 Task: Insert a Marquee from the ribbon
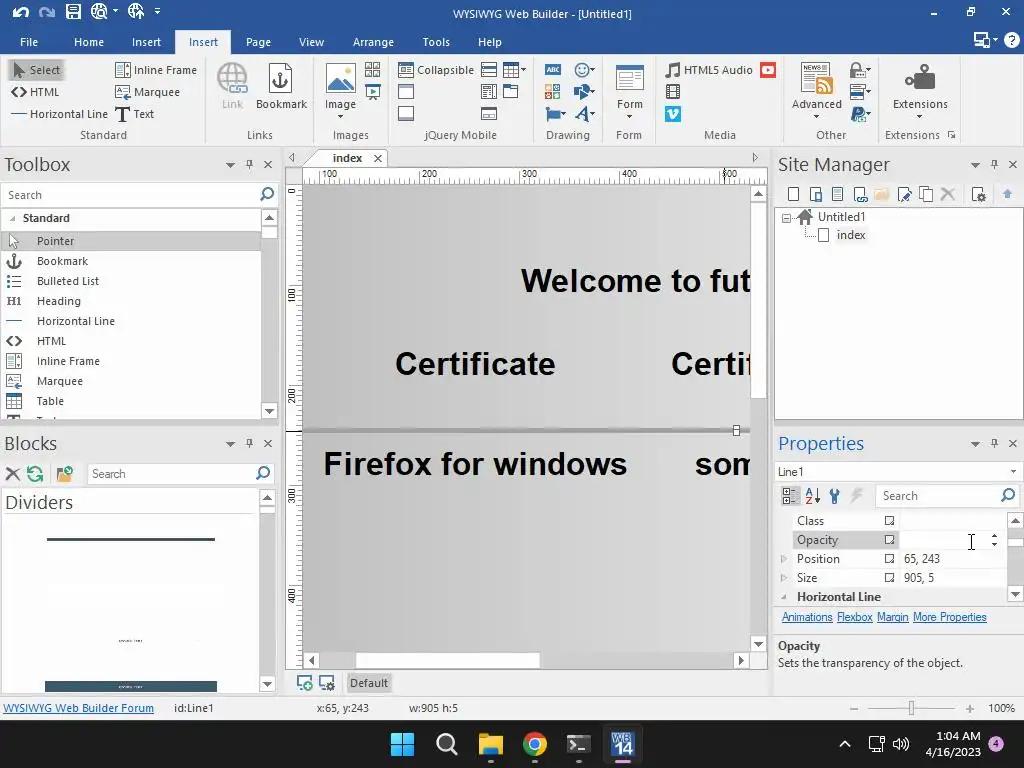tap(147, 92)
